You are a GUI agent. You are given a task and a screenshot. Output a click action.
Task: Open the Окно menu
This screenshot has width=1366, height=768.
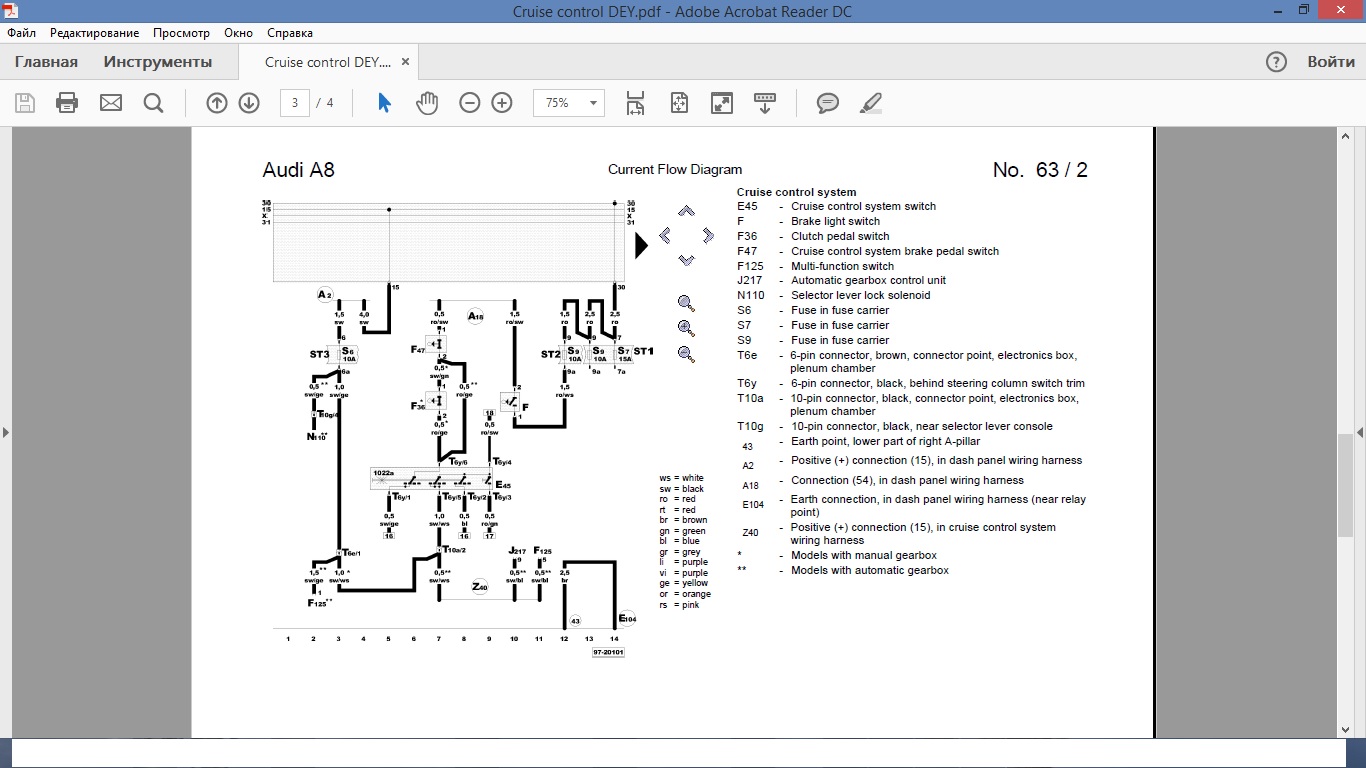238,33
